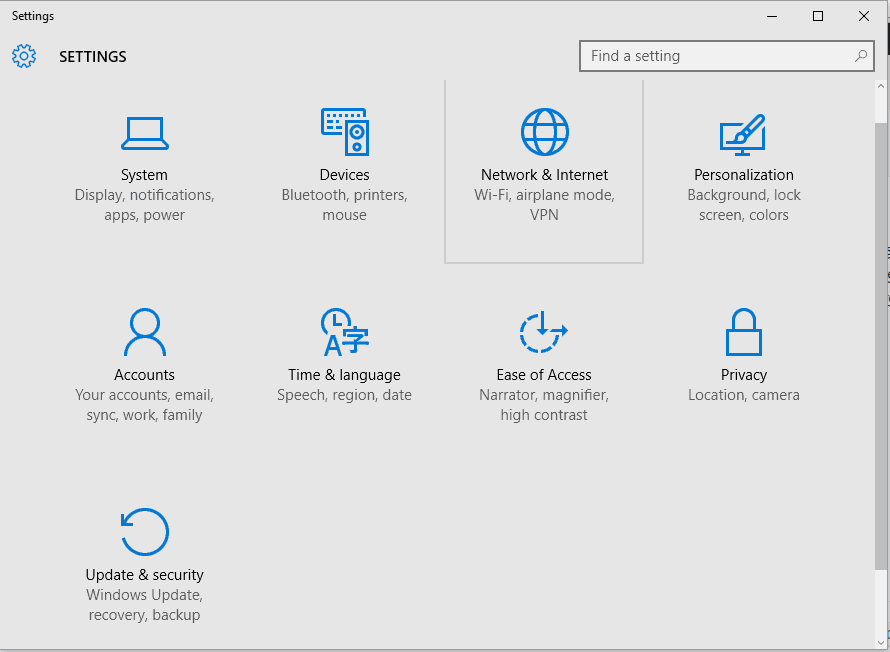
Task: Click the Time & language clock icon
Action: point(345,332)
